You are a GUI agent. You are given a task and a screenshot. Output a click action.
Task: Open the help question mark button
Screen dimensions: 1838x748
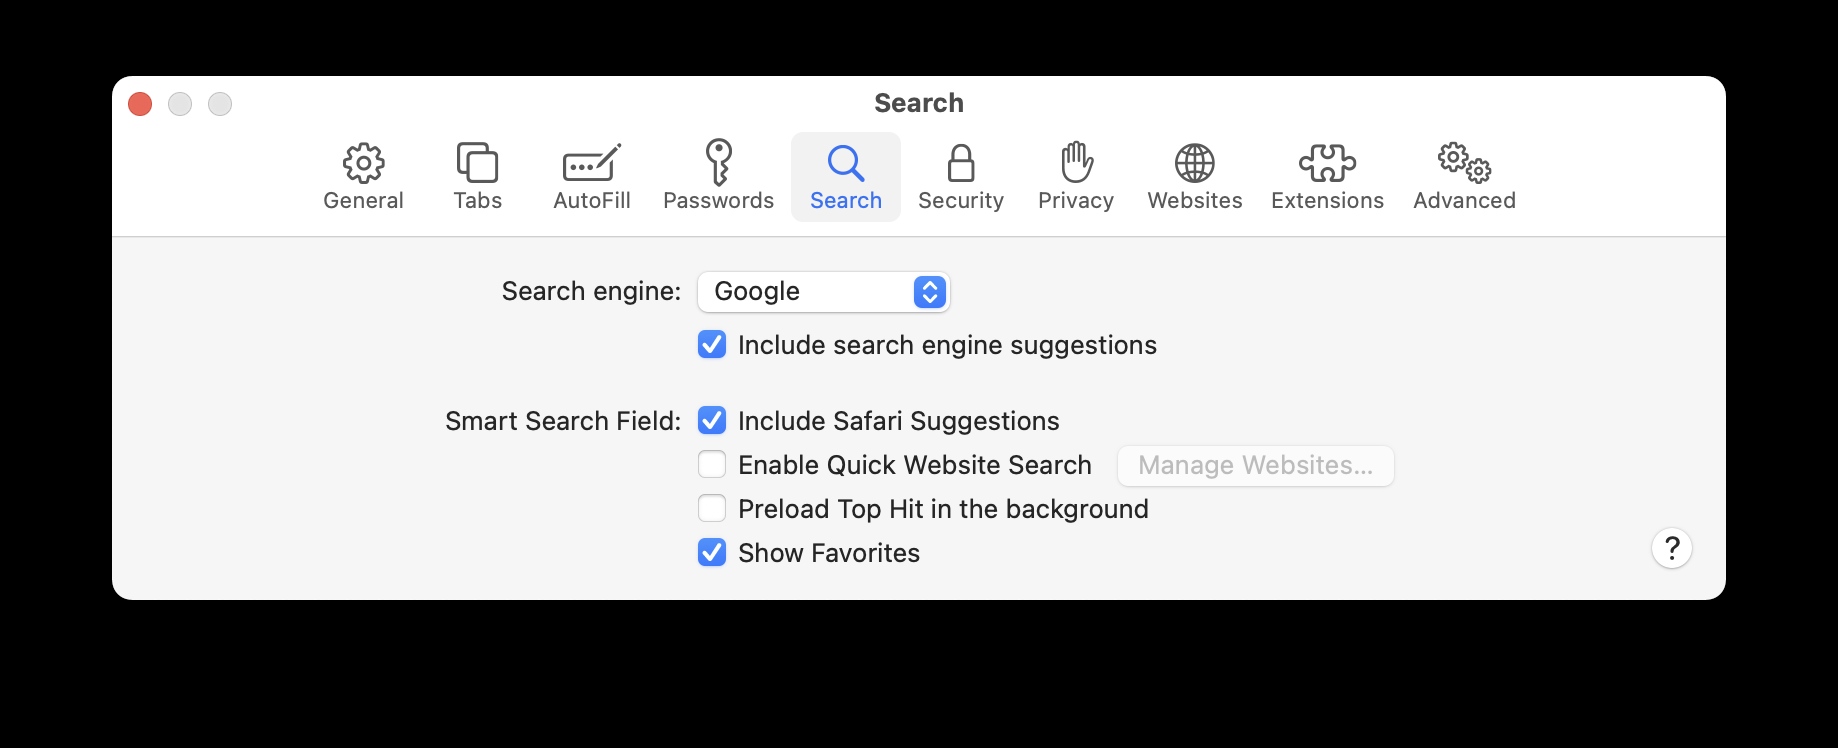[1671, 548]
